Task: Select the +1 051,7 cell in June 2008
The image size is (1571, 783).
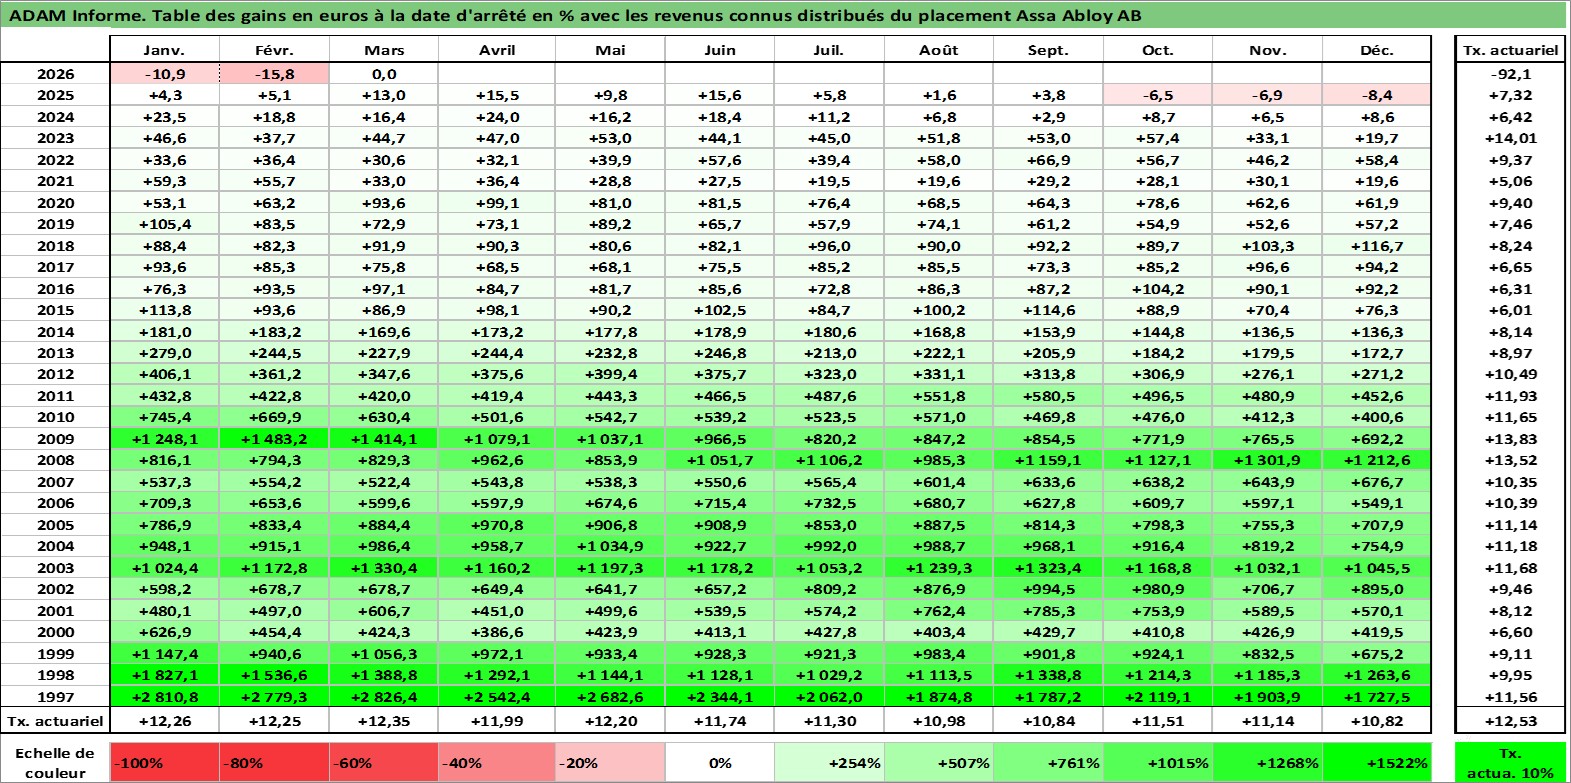Action: tap(720, 460)
